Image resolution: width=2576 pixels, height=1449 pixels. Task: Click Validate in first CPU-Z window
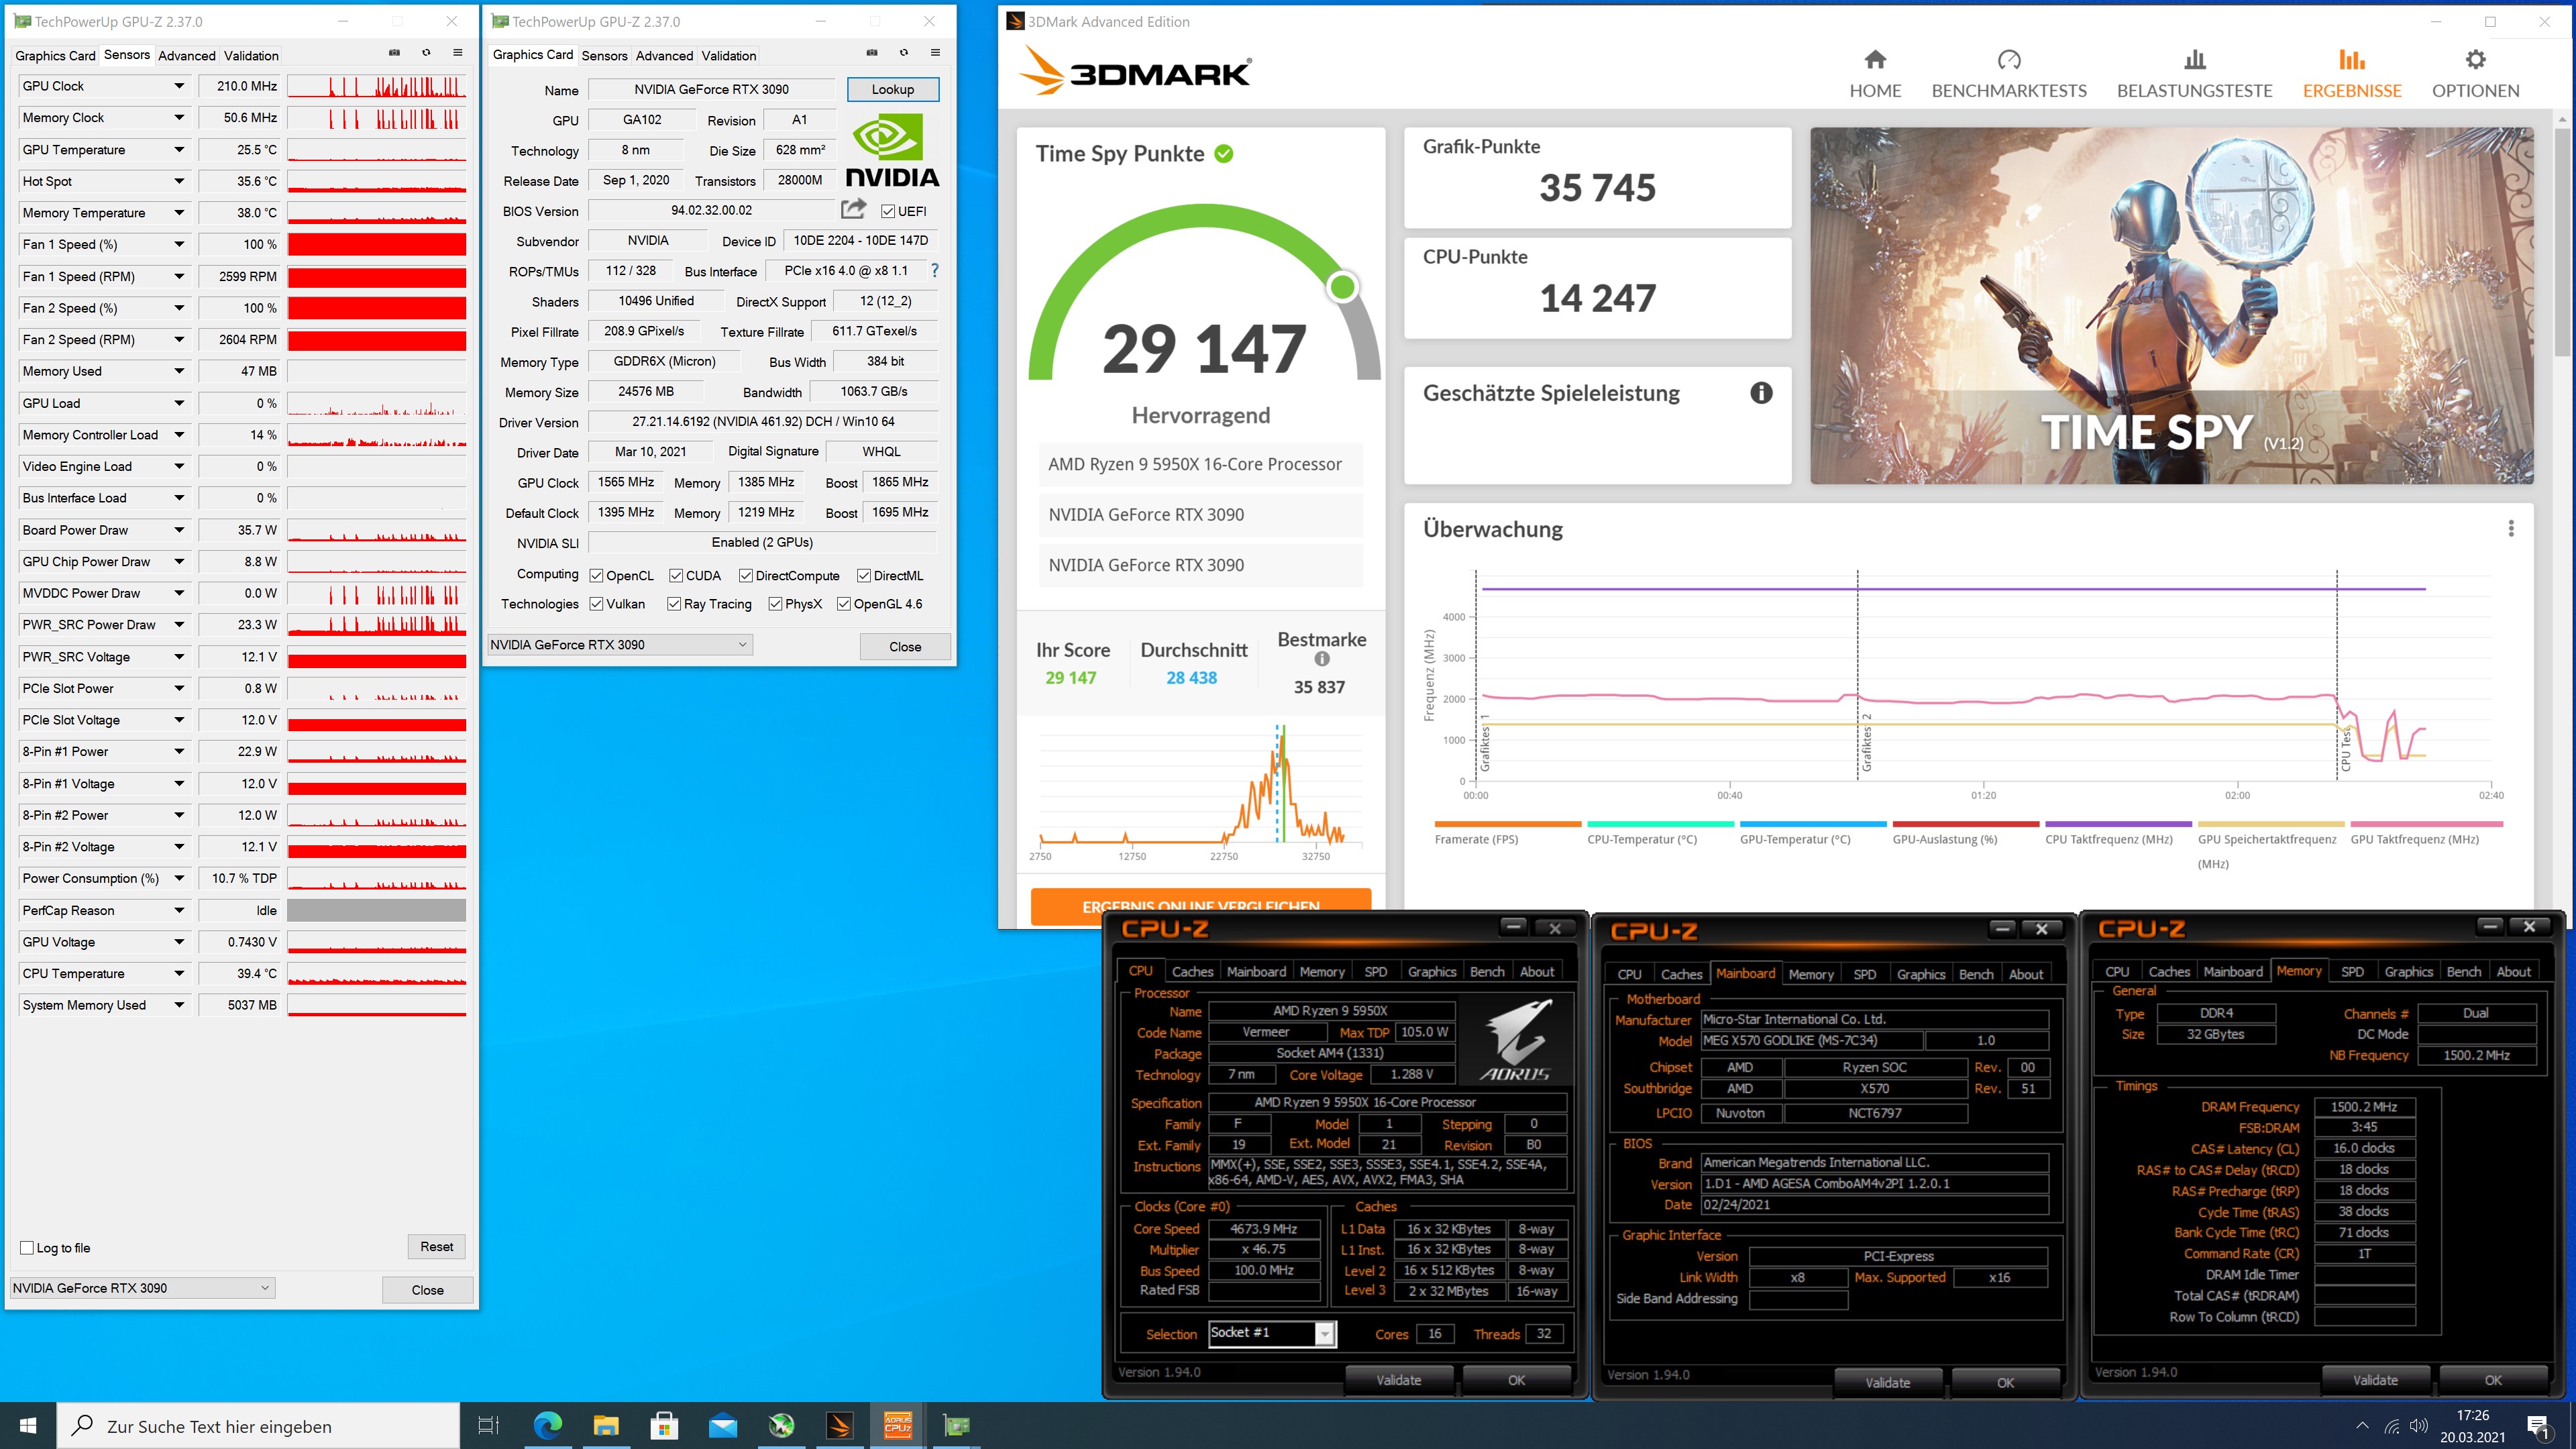click(1398, 1380)
